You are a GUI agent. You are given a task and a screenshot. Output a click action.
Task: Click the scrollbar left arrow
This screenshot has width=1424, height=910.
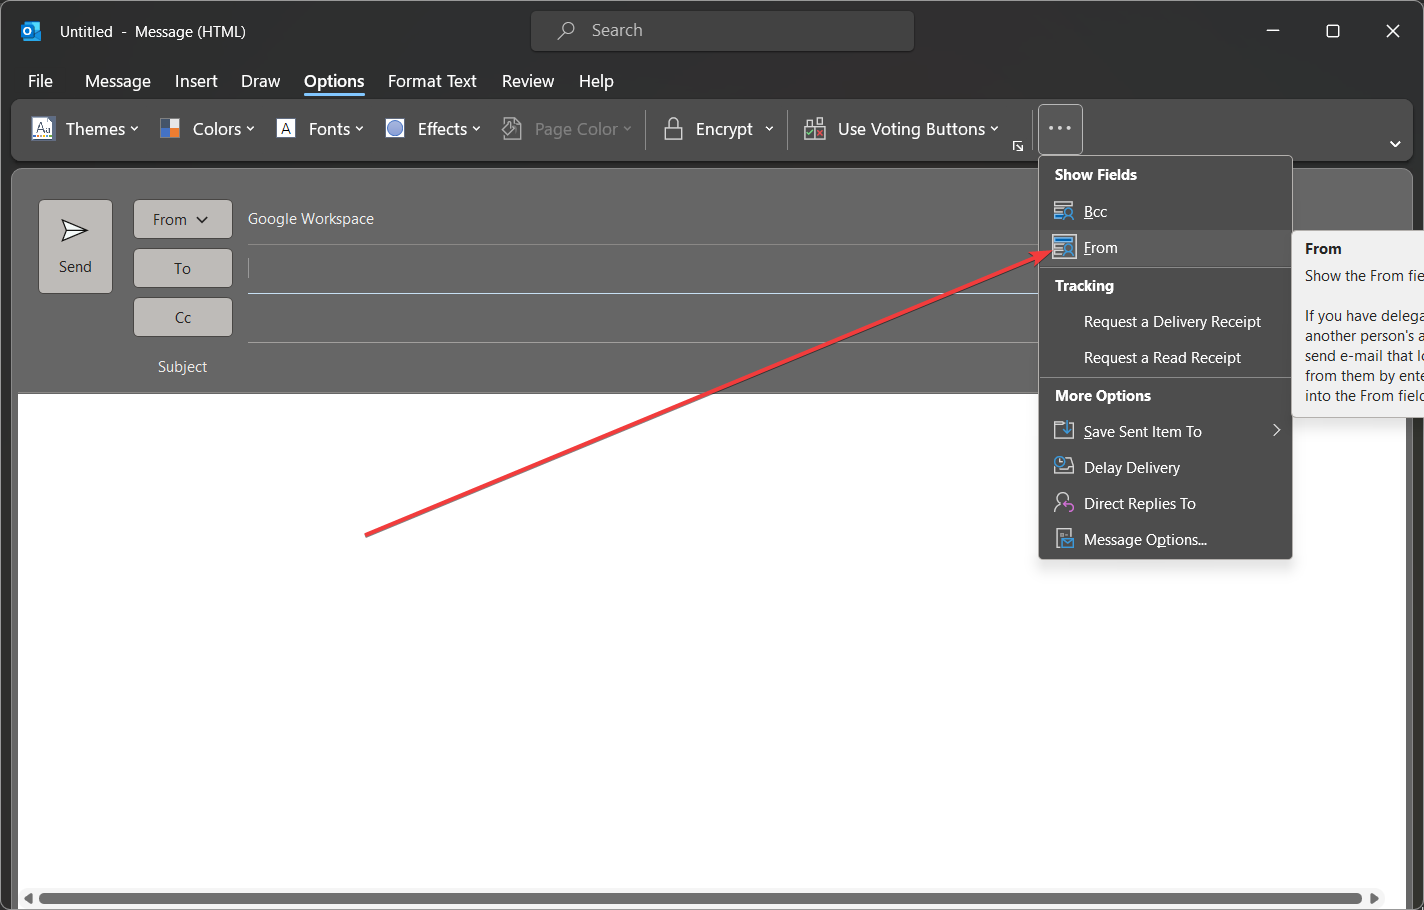[28, 898]
